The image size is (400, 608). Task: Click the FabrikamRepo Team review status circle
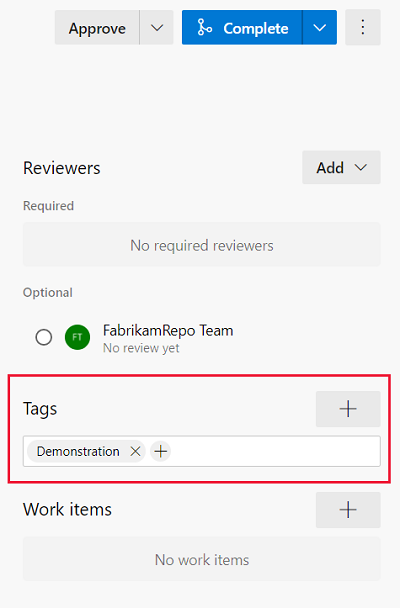pyautogui.click(x=44, y=337)
